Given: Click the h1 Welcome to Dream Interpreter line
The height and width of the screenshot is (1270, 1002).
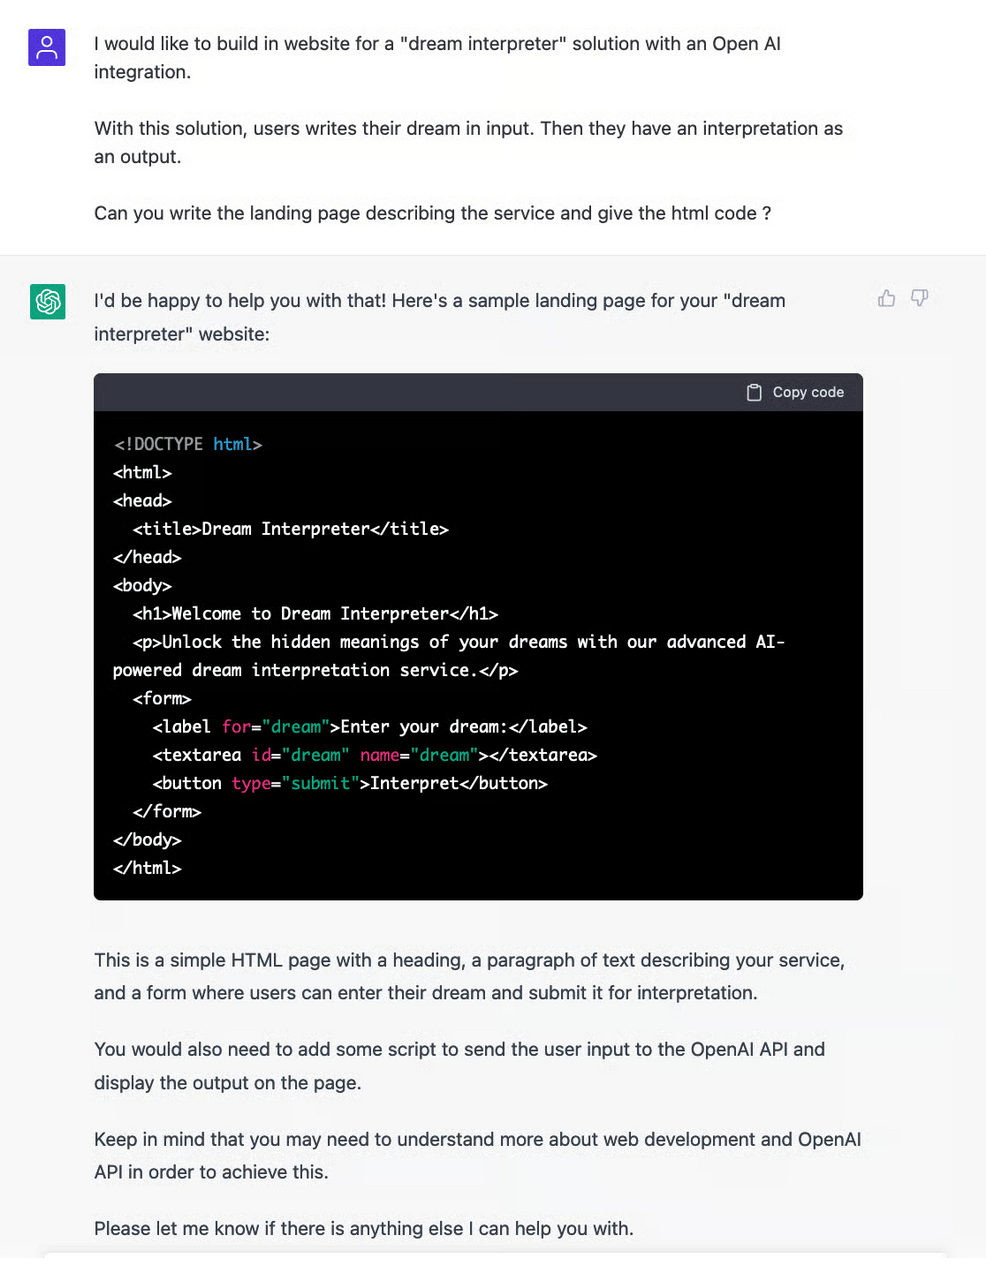Looking at the screenshot, I should click(315, 614).
